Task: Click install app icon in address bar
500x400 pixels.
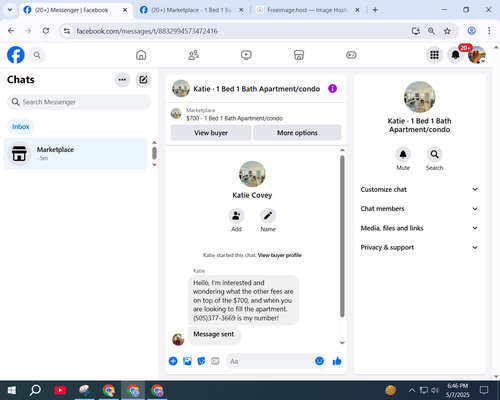Action: 416,31
